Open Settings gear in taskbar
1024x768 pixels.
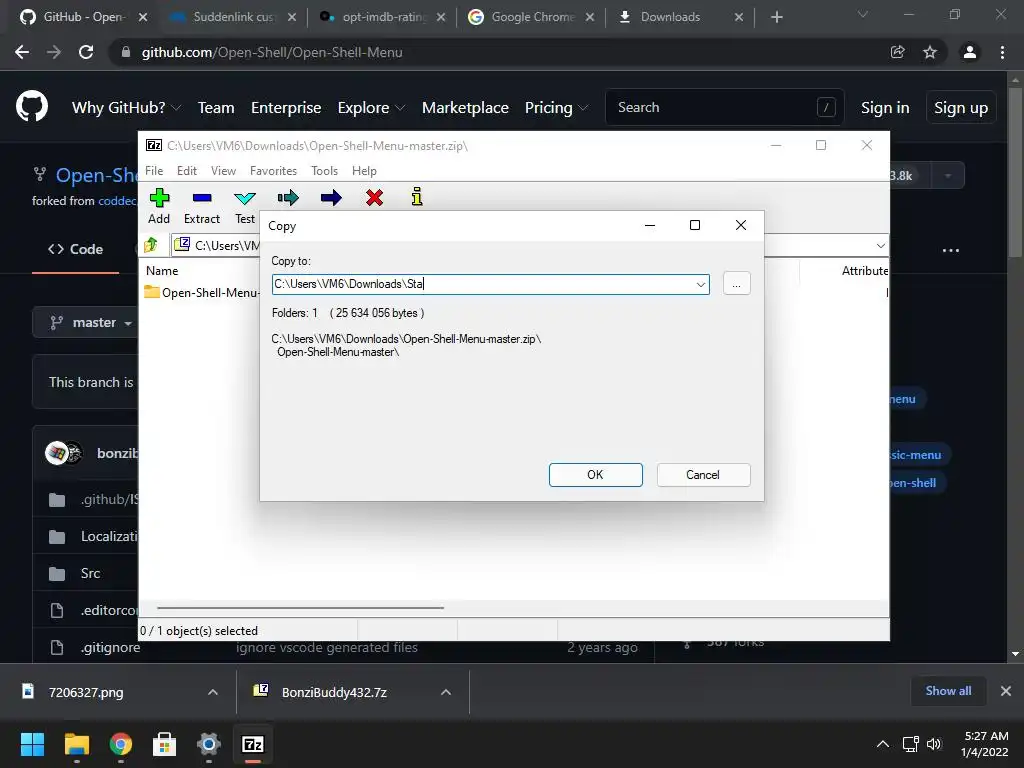pos(209,744)
